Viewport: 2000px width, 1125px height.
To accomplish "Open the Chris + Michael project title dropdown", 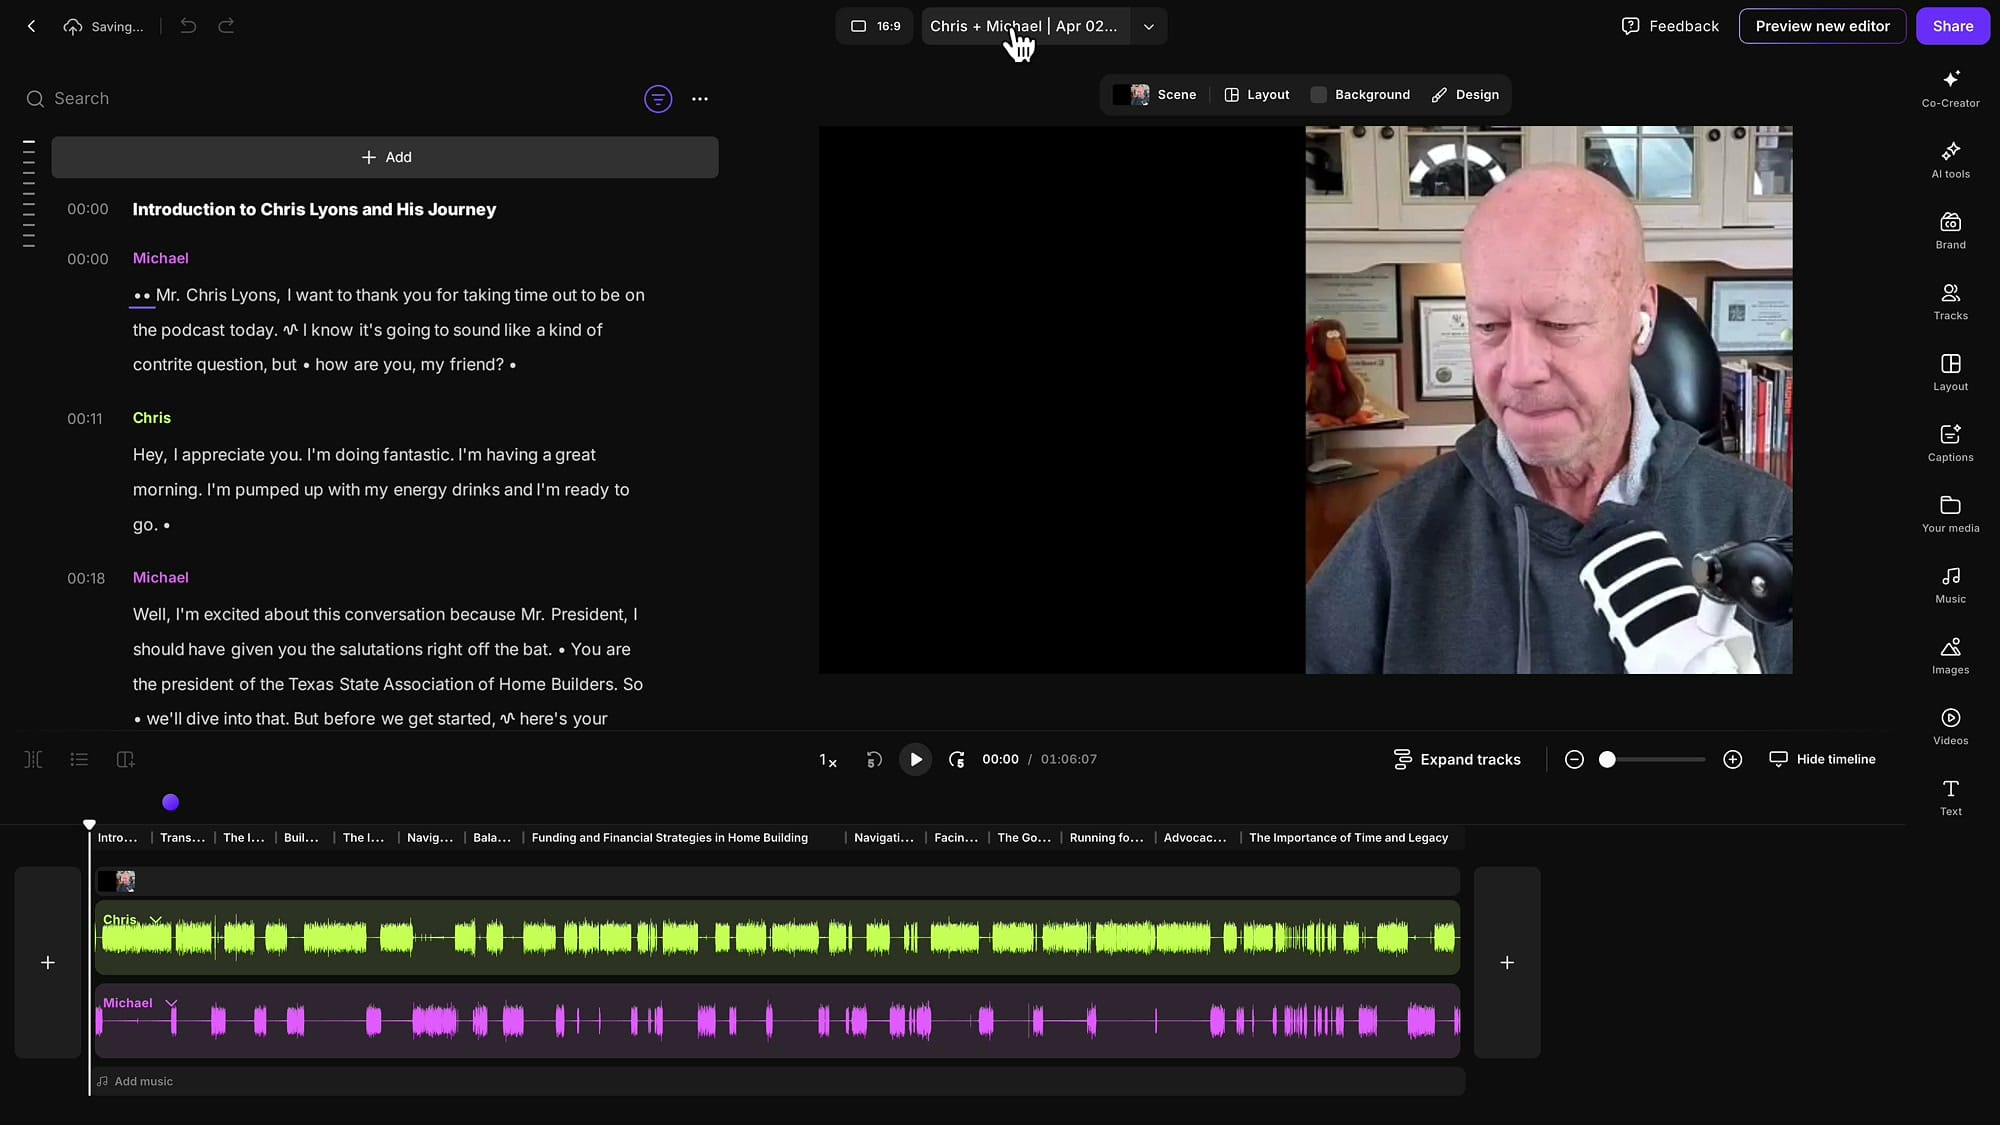I will point(1147,26).
